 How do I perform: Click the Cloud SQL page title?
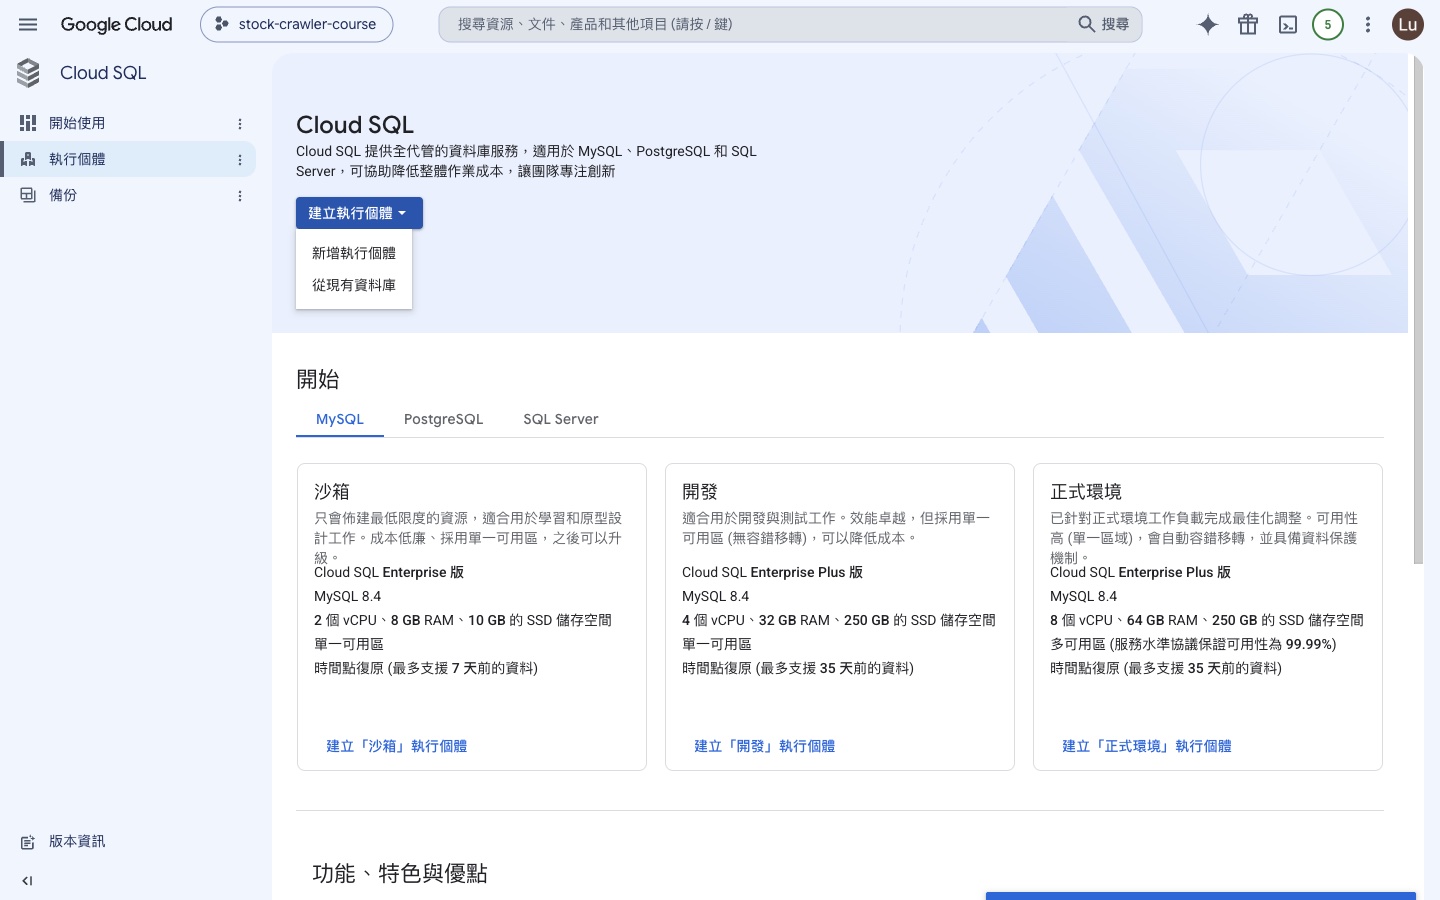tap(355, 125)
